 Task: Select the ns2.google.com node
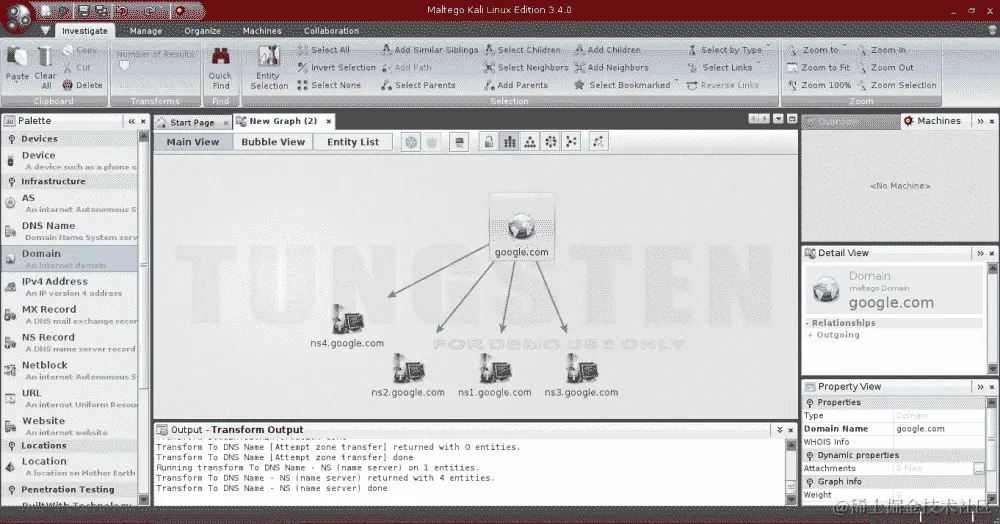click(x=408, y=375)
